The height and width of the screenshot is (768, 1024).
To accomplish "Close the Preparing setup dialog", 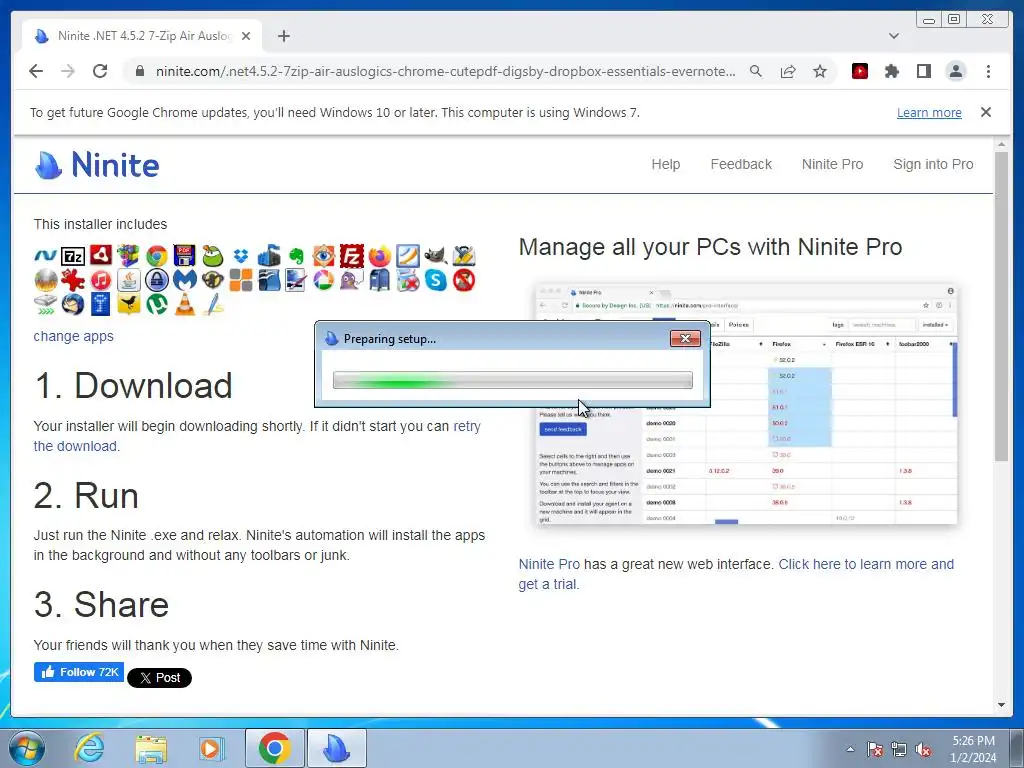I will [x=685, y=338].
